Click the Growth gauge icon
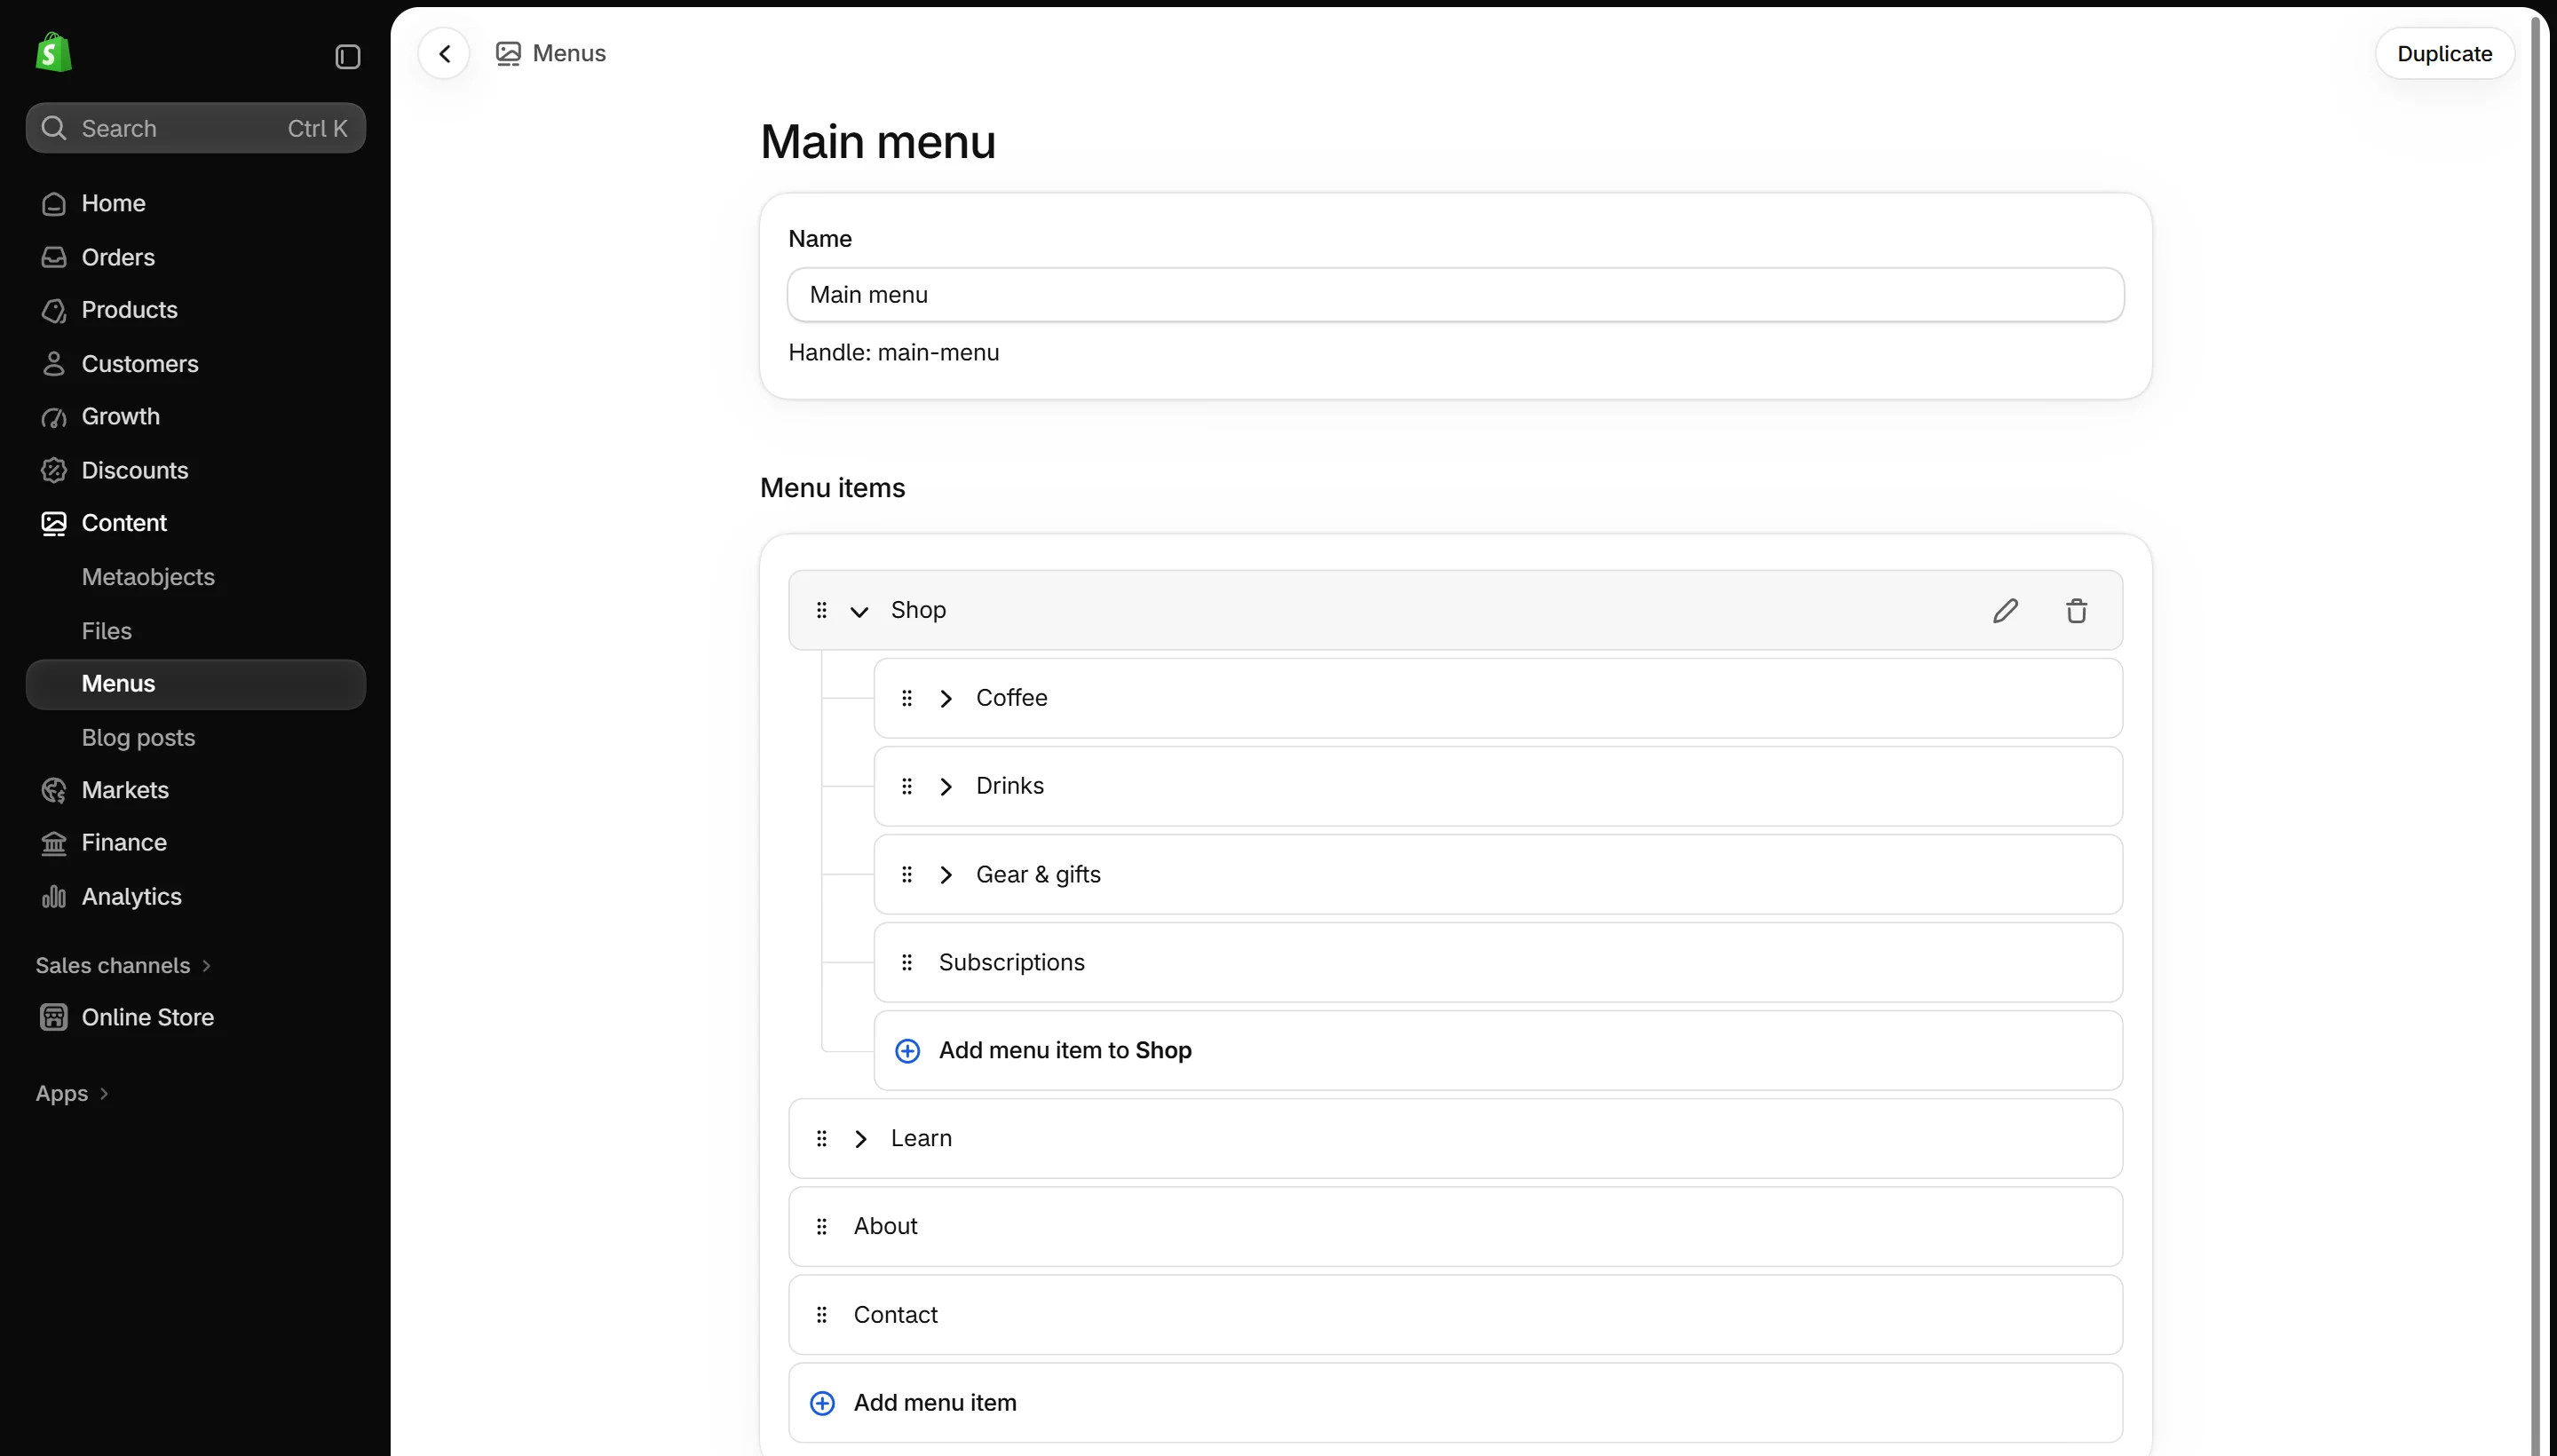 tap(54, 417)
